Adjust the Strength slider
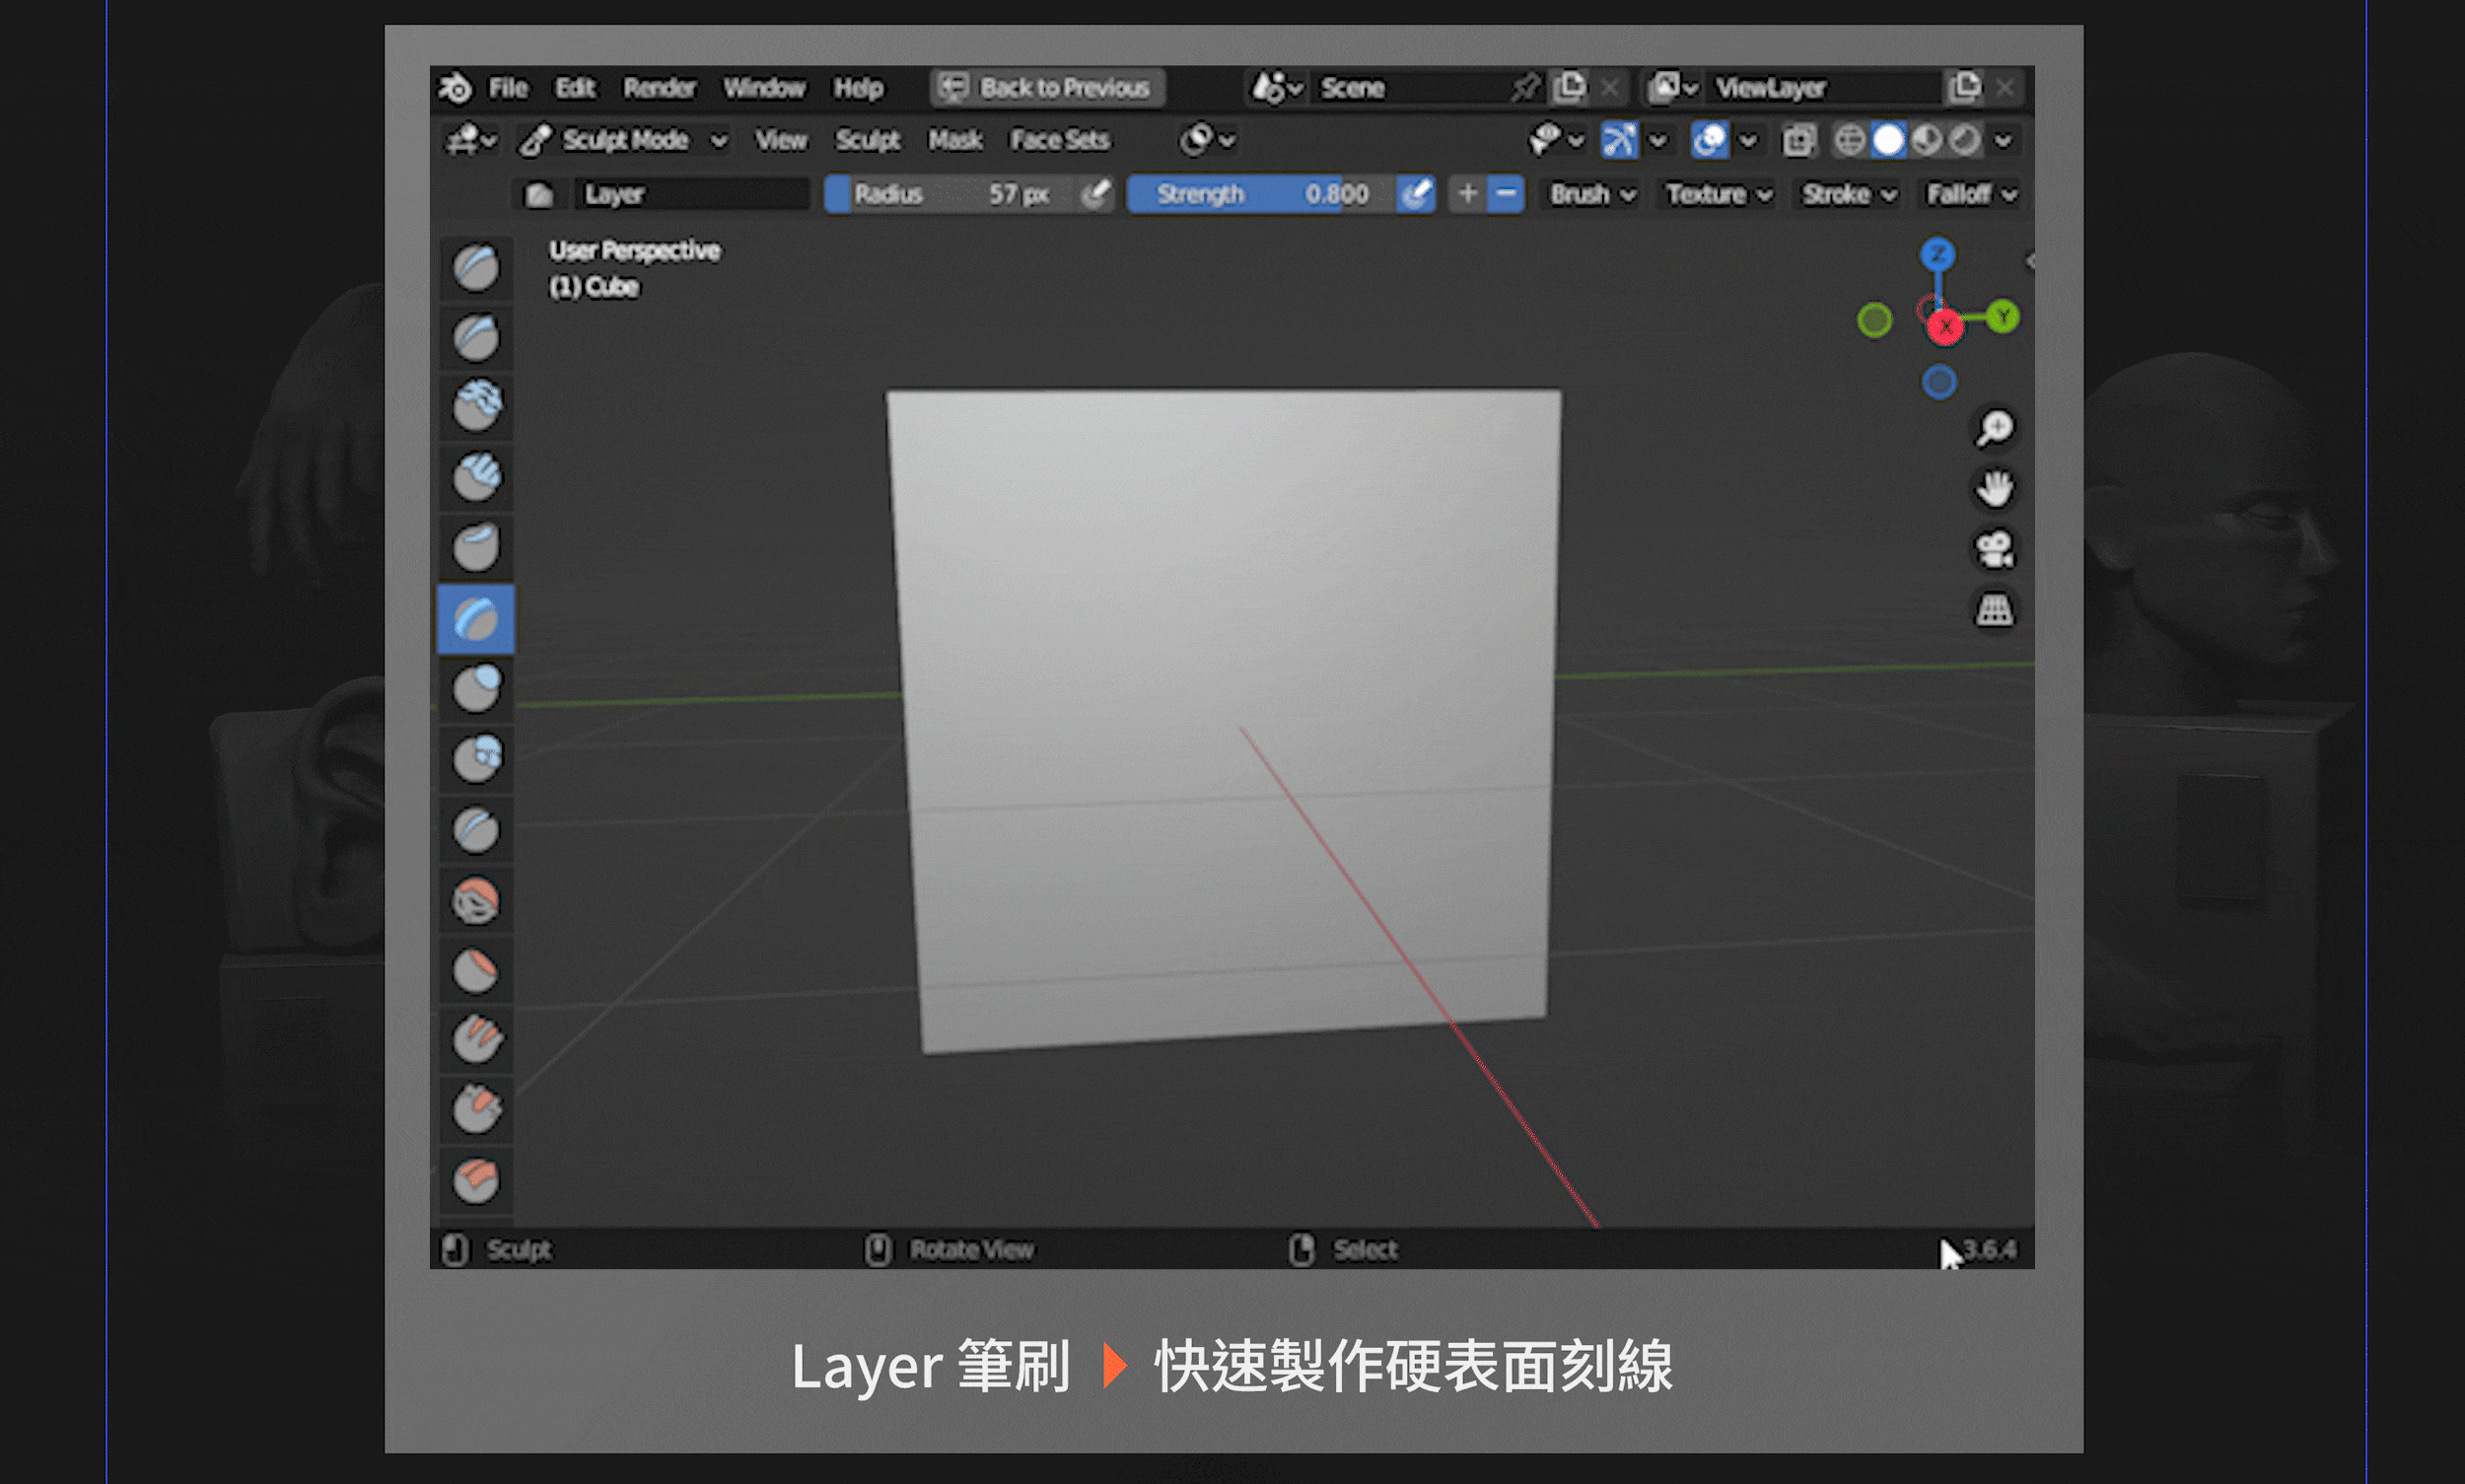The width and height of the screenshot is (2465, 1484). coord(1260,193)
